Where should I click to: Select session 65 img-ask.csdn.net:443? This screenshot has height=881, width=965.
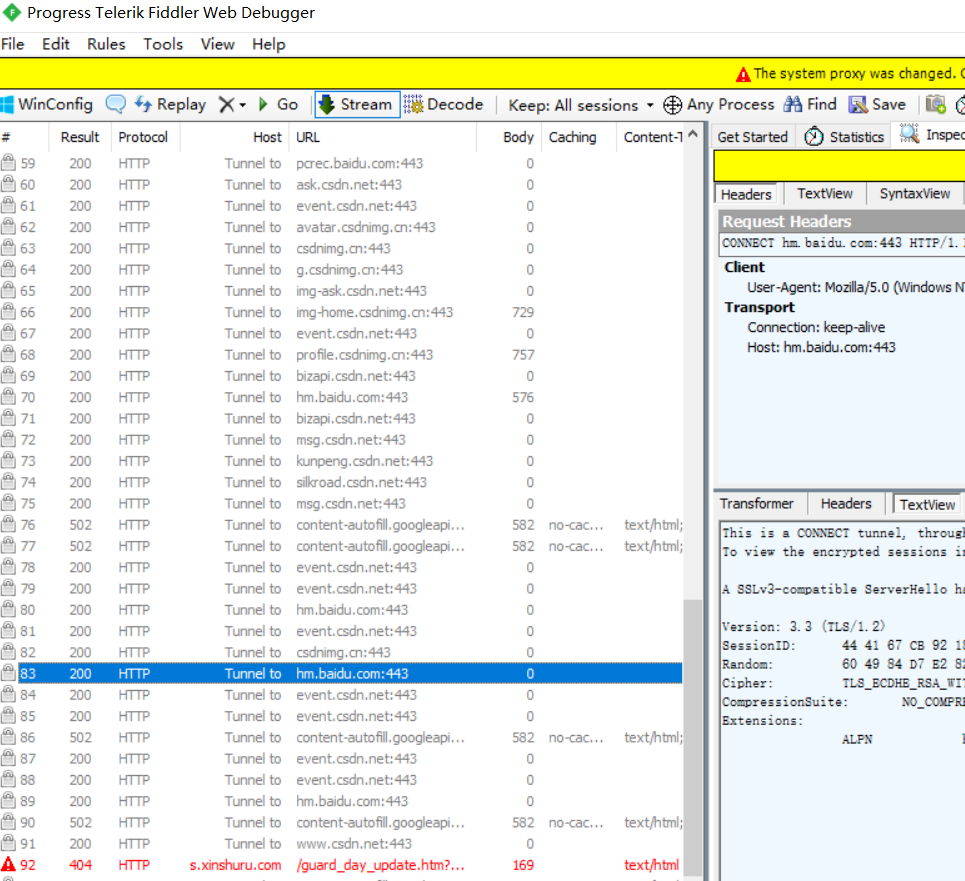(x=341, y=291)
